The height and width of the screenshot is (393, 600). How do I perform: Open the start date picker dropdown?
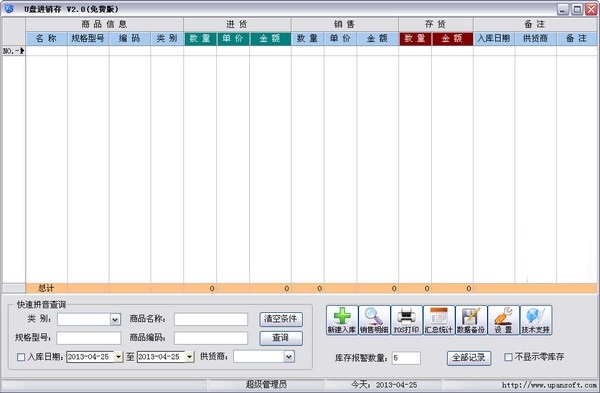(119, 357)
